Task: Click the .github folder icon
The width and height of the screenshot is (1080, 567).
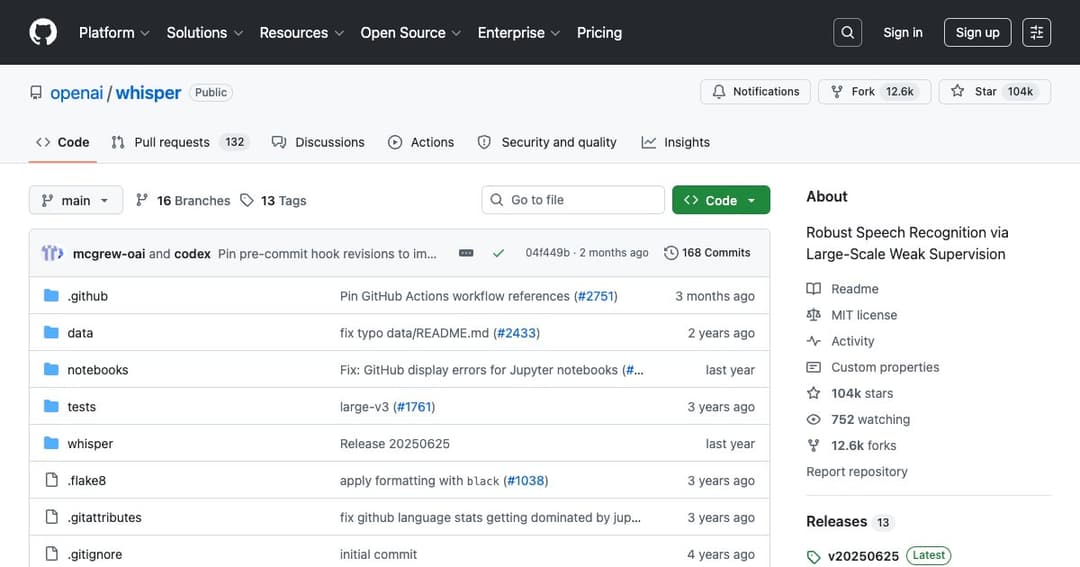Action: point(51,296)
